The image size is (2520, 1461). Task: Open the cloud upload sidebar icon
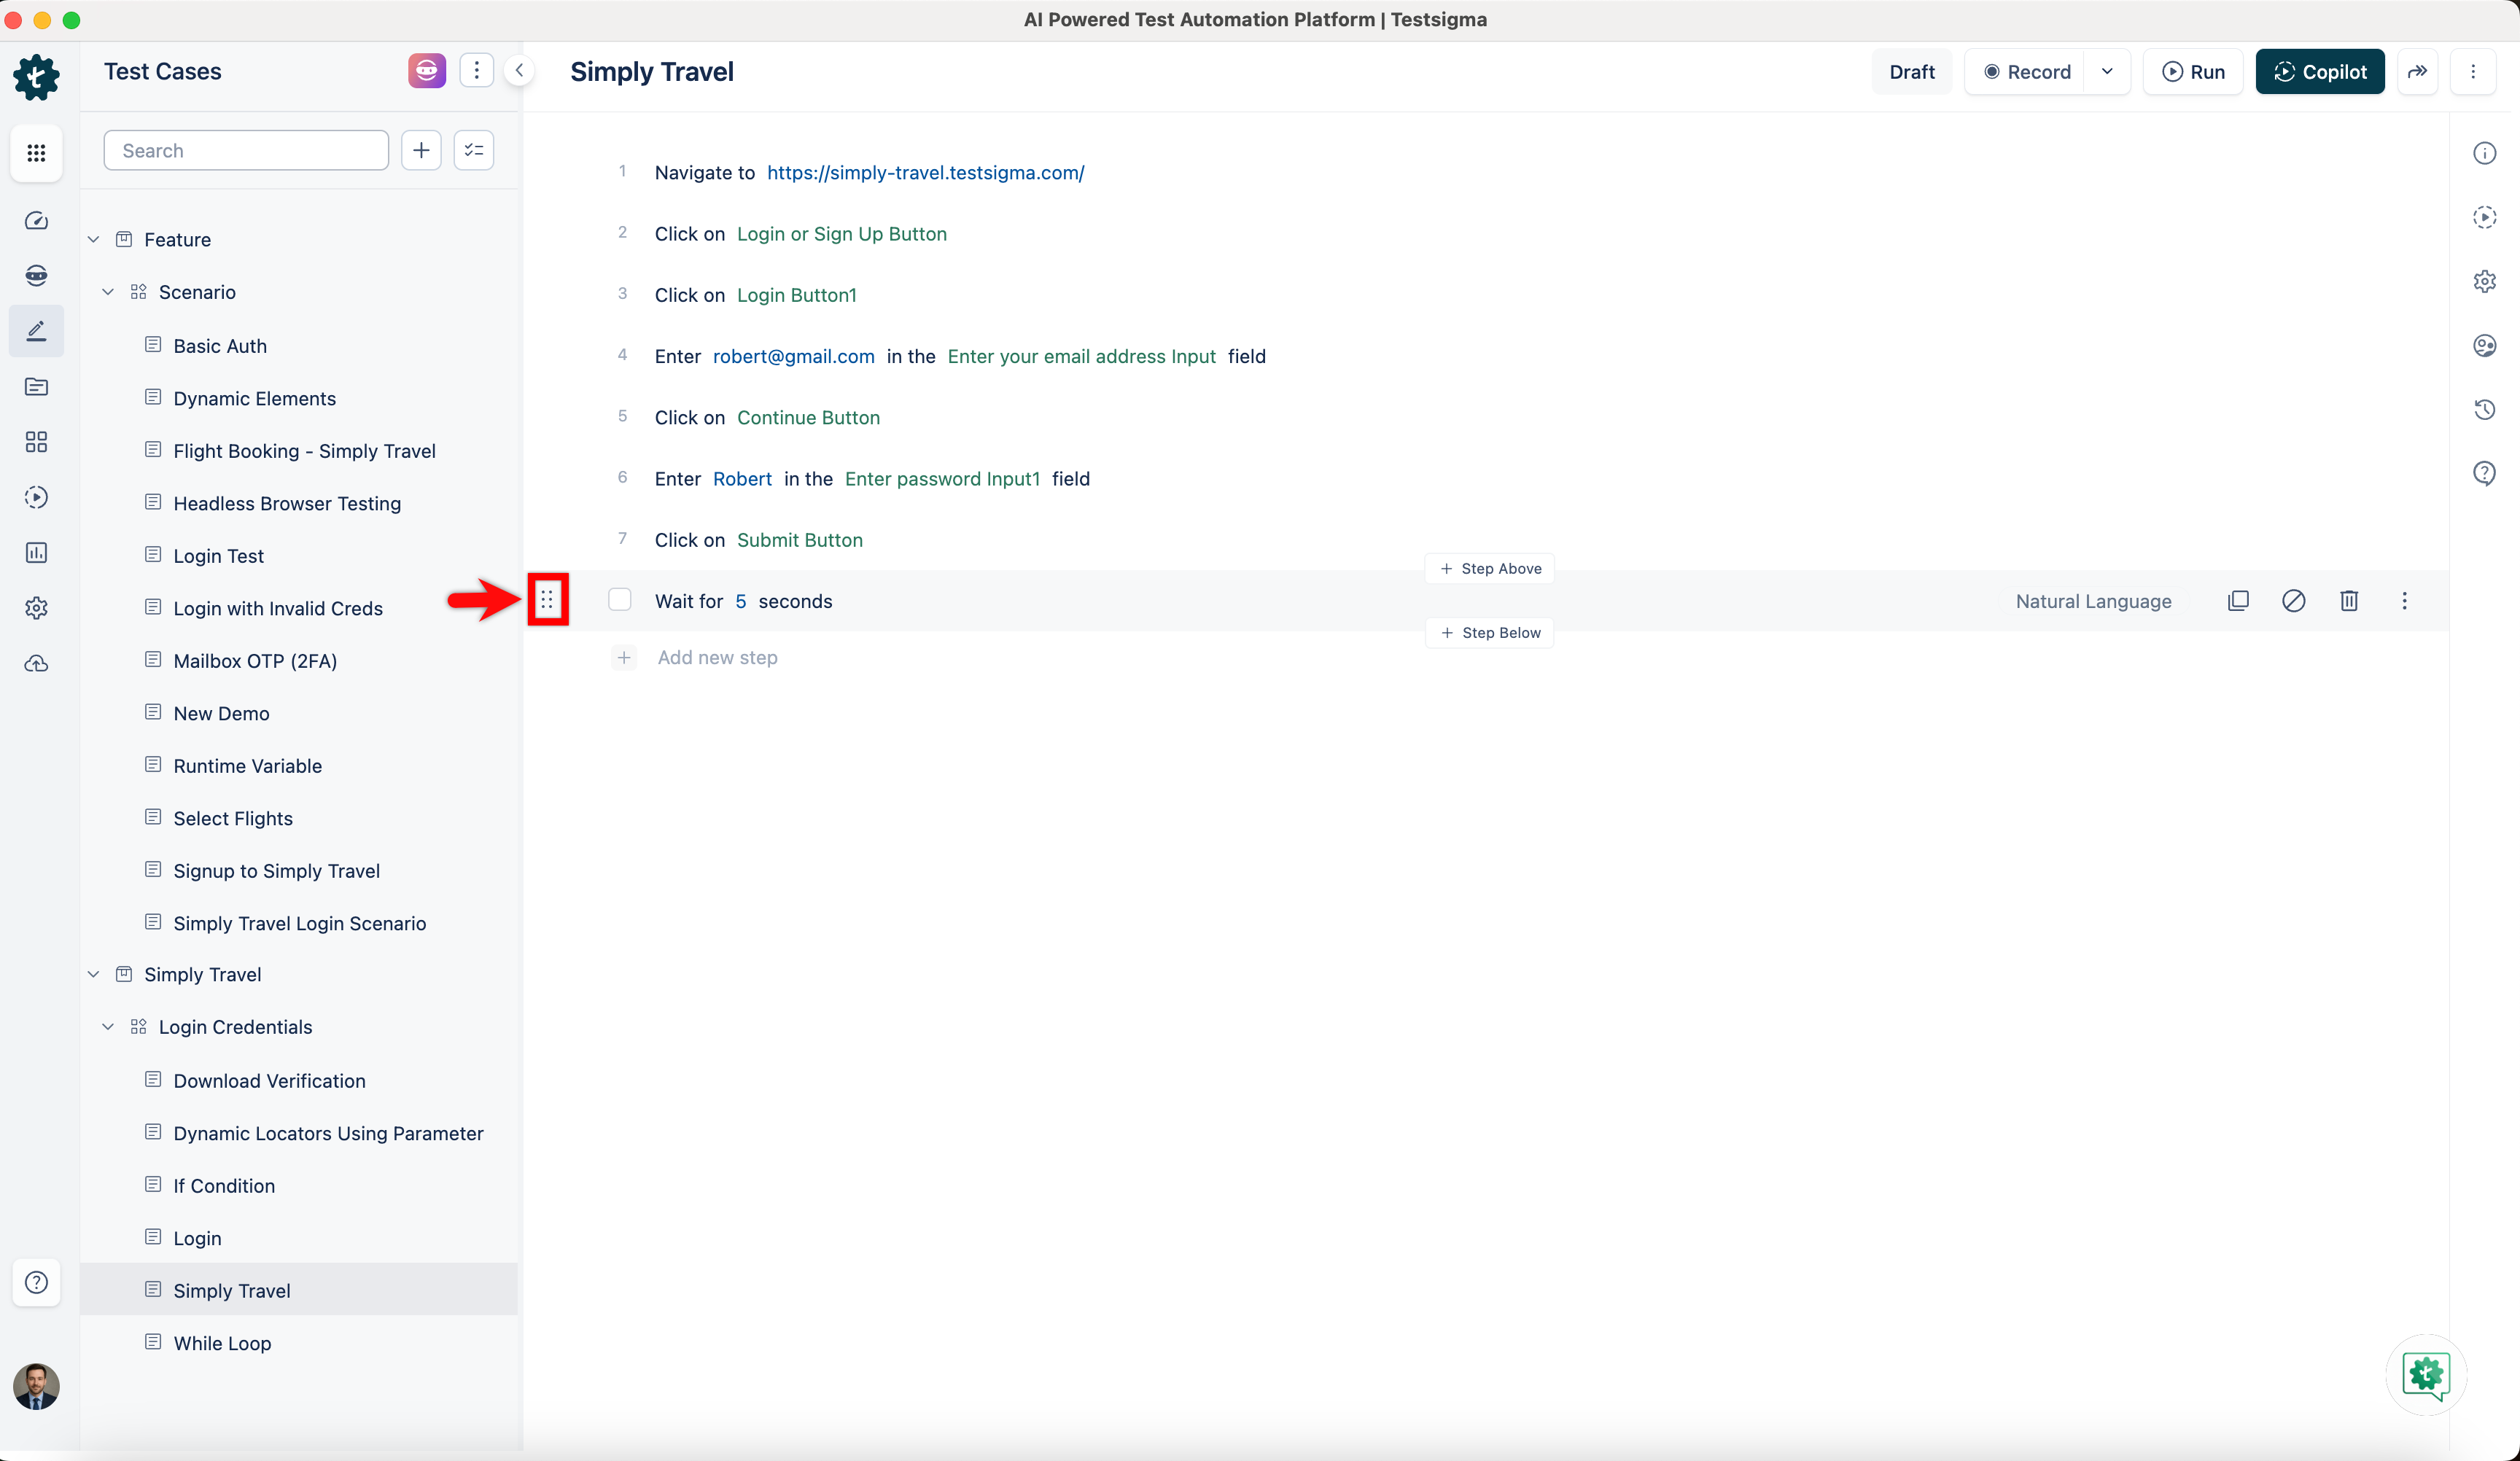pos(36,663)
